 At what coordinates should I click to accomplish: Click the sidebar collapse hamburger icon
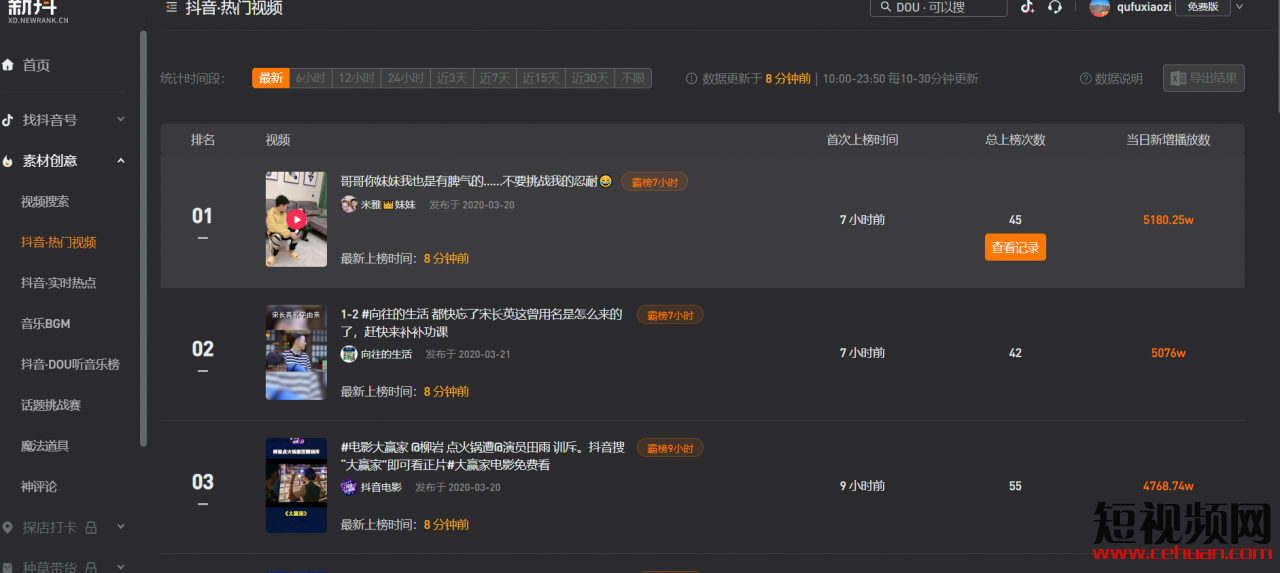point(172,8)
